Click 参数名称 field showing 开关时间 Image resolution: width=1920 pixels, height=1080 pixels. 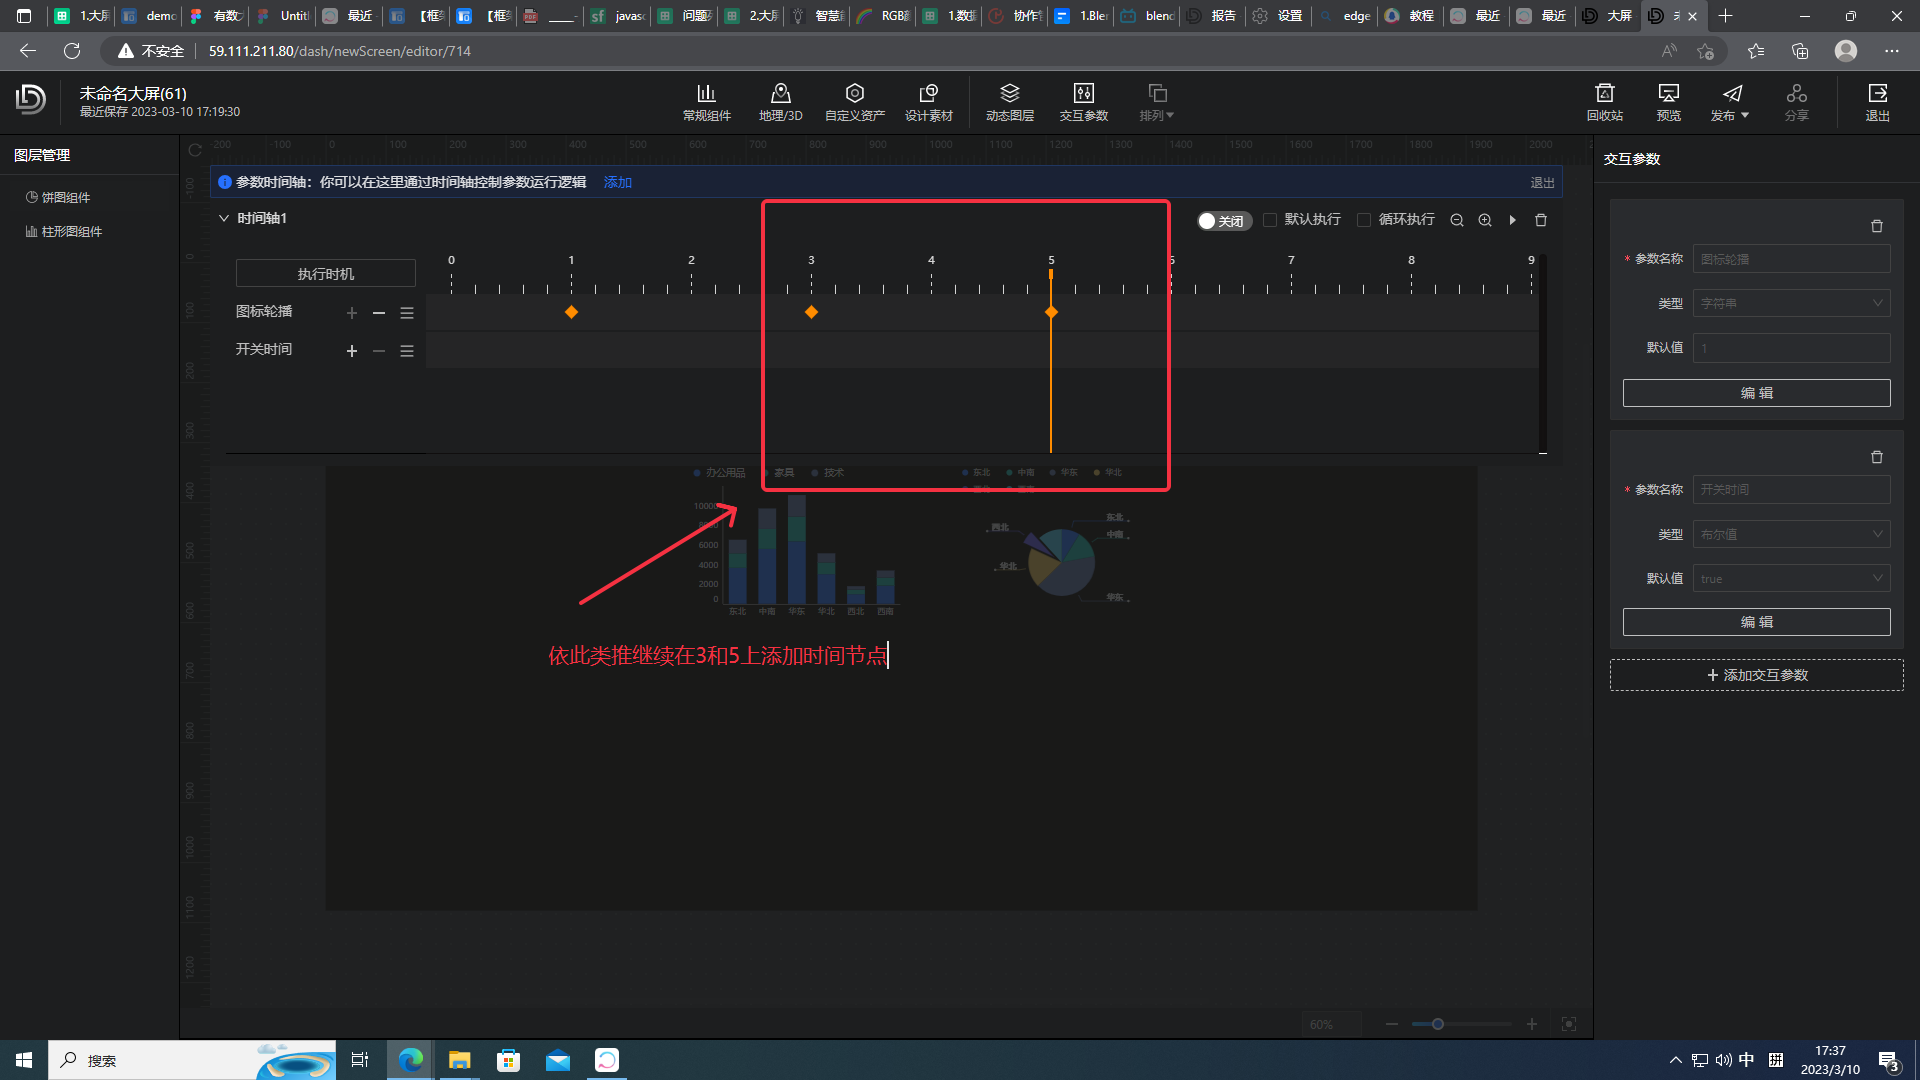pyautogui.click(x=1791, y=490)
